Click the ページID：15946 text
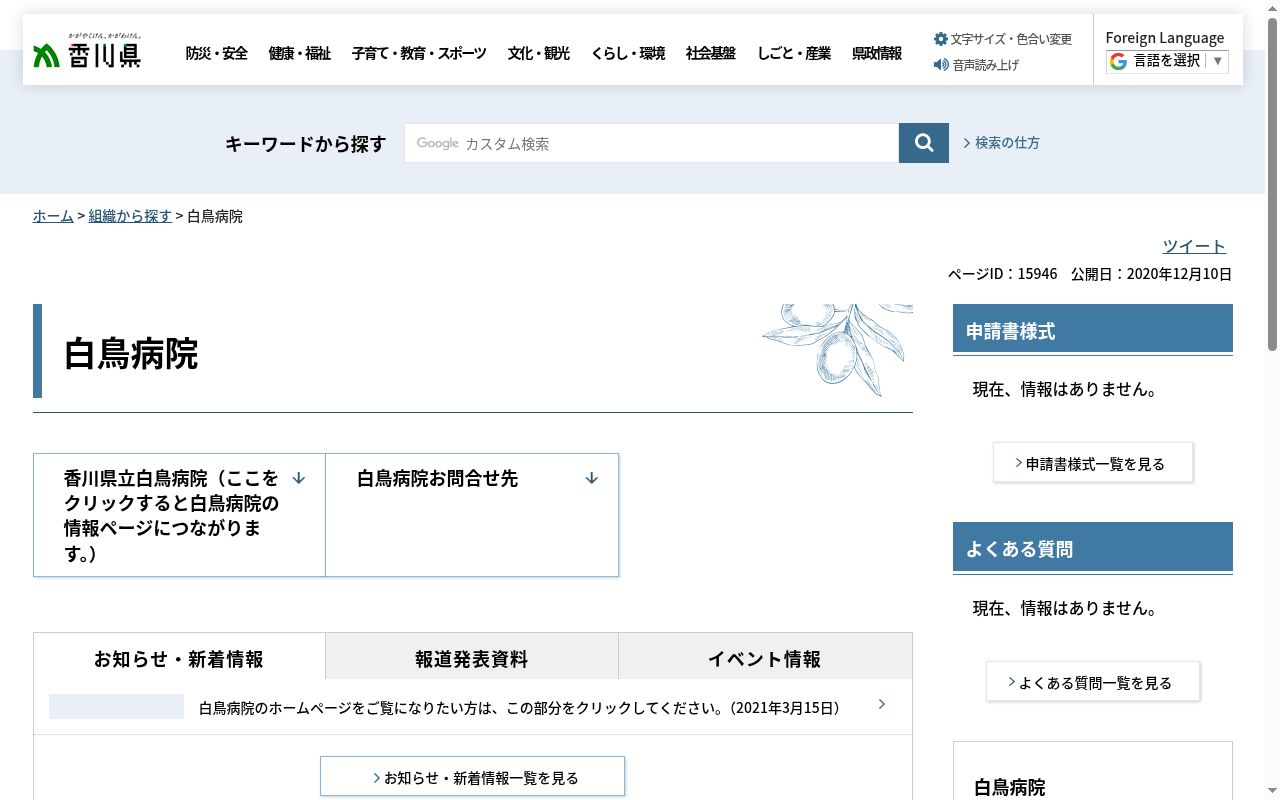Viewport: 1280px width, 800px height. [1002, 274]
